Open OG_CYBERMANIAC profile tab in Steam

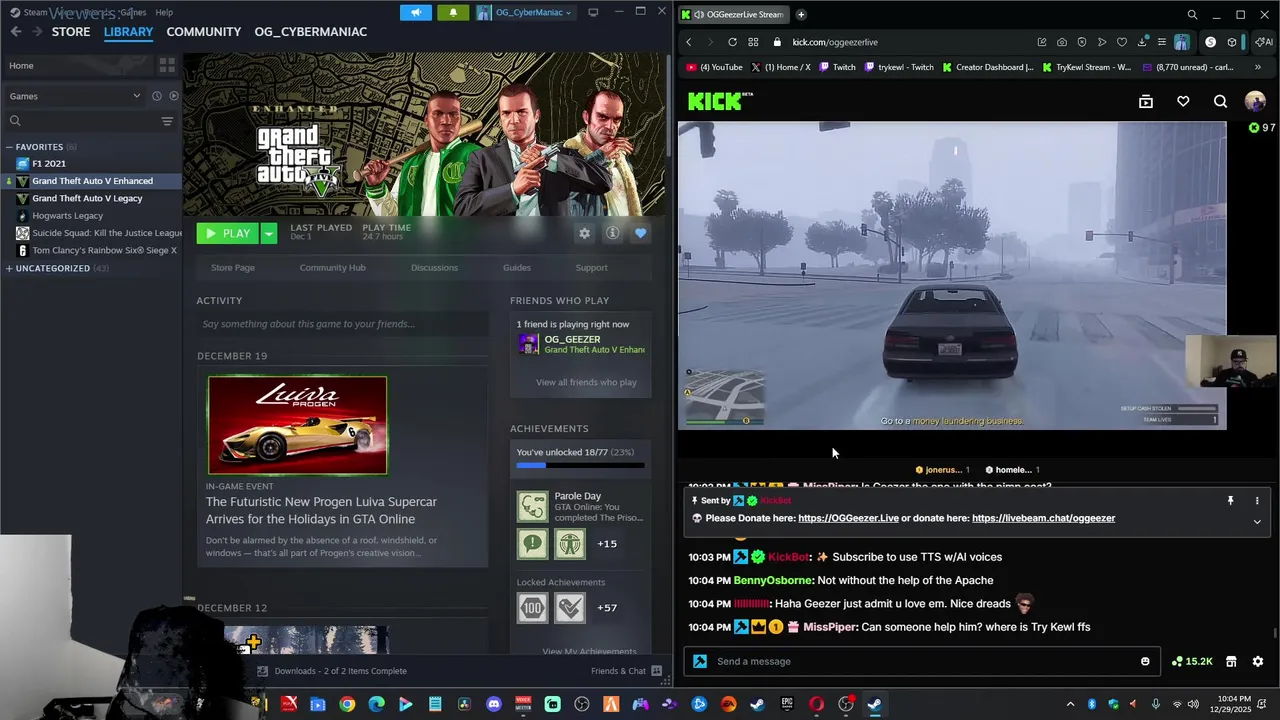point(310,31)
